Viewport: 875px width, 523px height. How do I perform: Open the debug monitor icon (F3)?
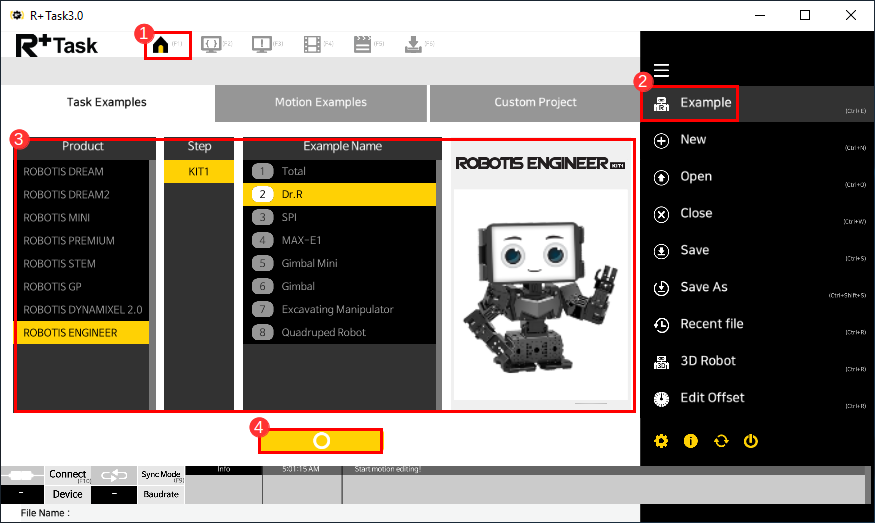coord(262,44)
